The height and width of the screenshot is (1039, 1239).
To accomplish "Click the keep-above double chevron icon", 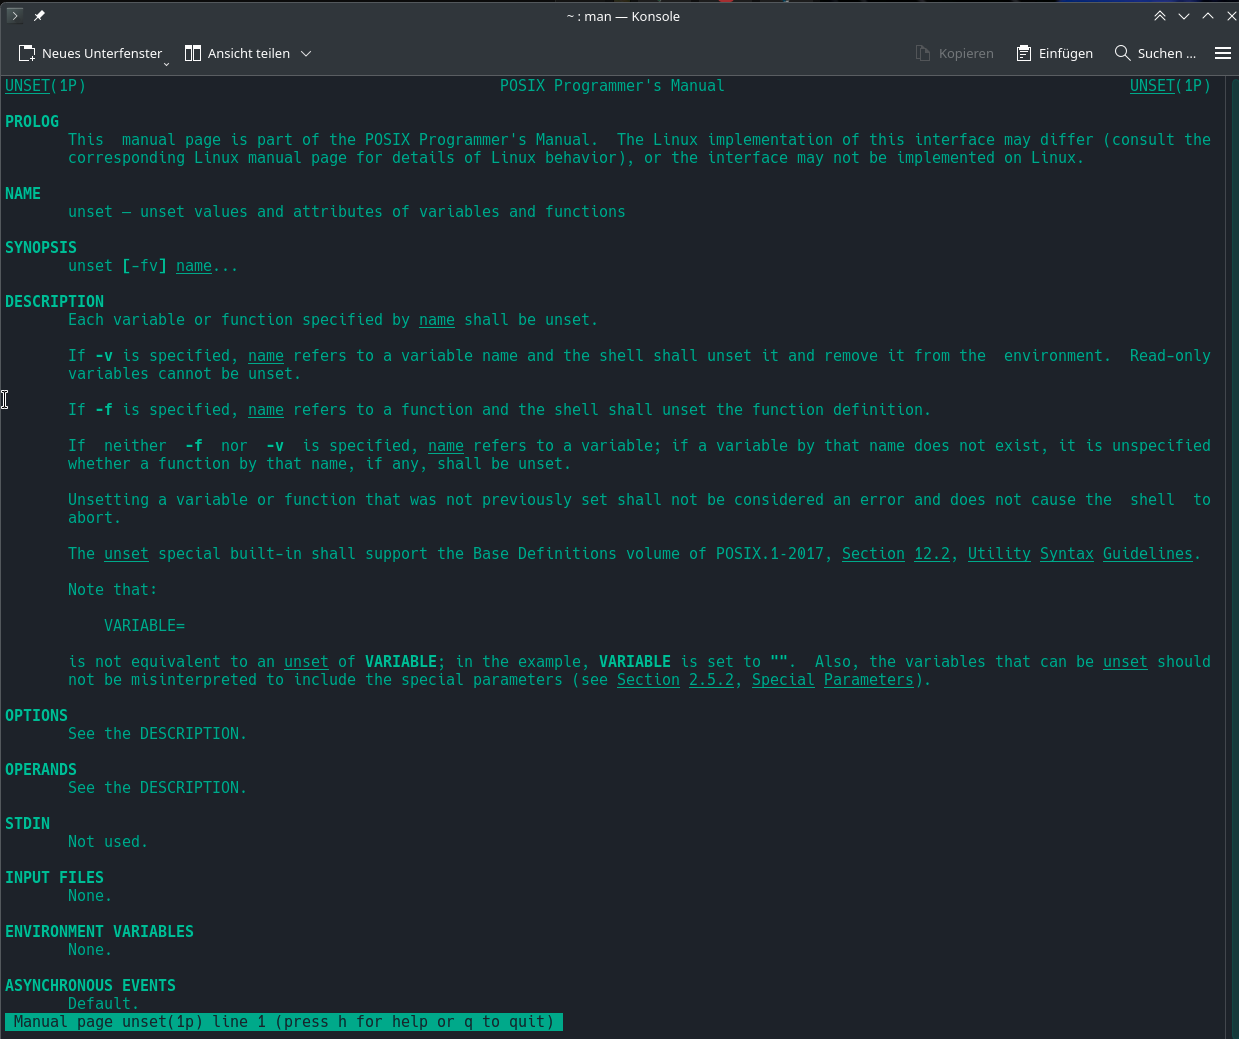I will [x=1159, y=16].
